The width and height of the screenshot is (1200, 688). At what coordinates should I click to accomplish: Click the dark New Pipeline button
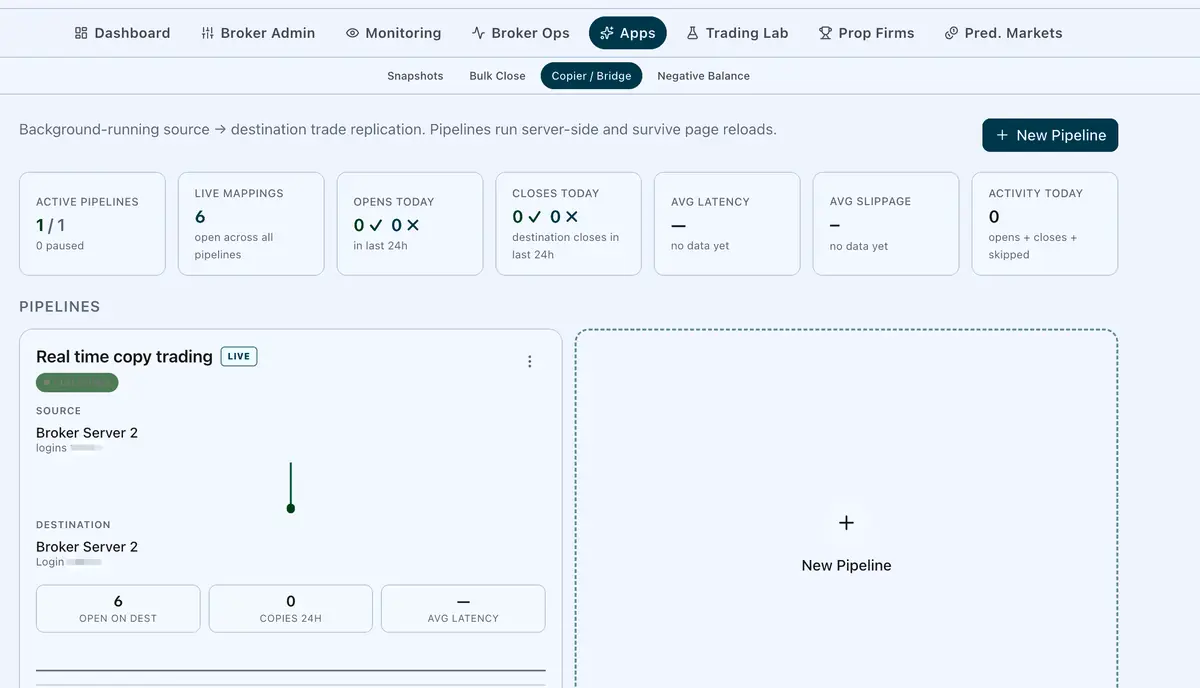click(x=1050, y=135)
